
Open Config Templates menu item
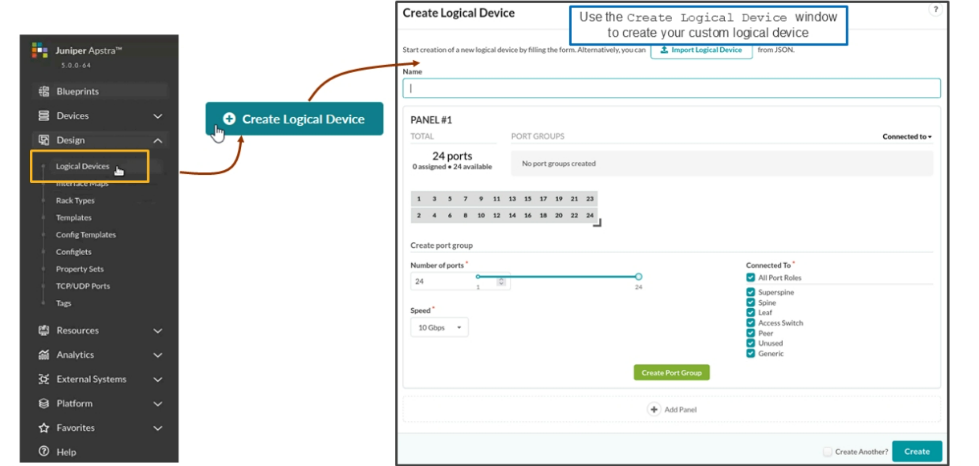pos(86,235)
